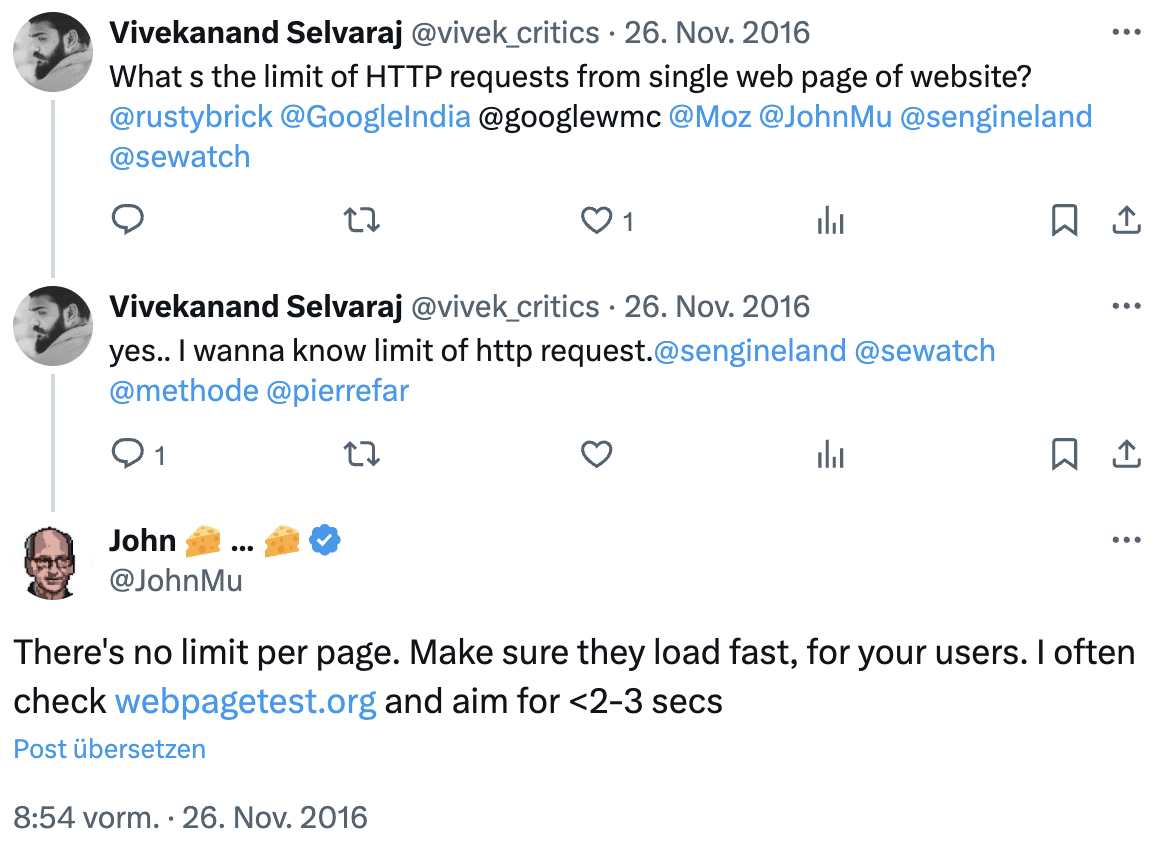Open the webpagetest.org link
The height and width of the screenshot is (844, 1160).
246,701
